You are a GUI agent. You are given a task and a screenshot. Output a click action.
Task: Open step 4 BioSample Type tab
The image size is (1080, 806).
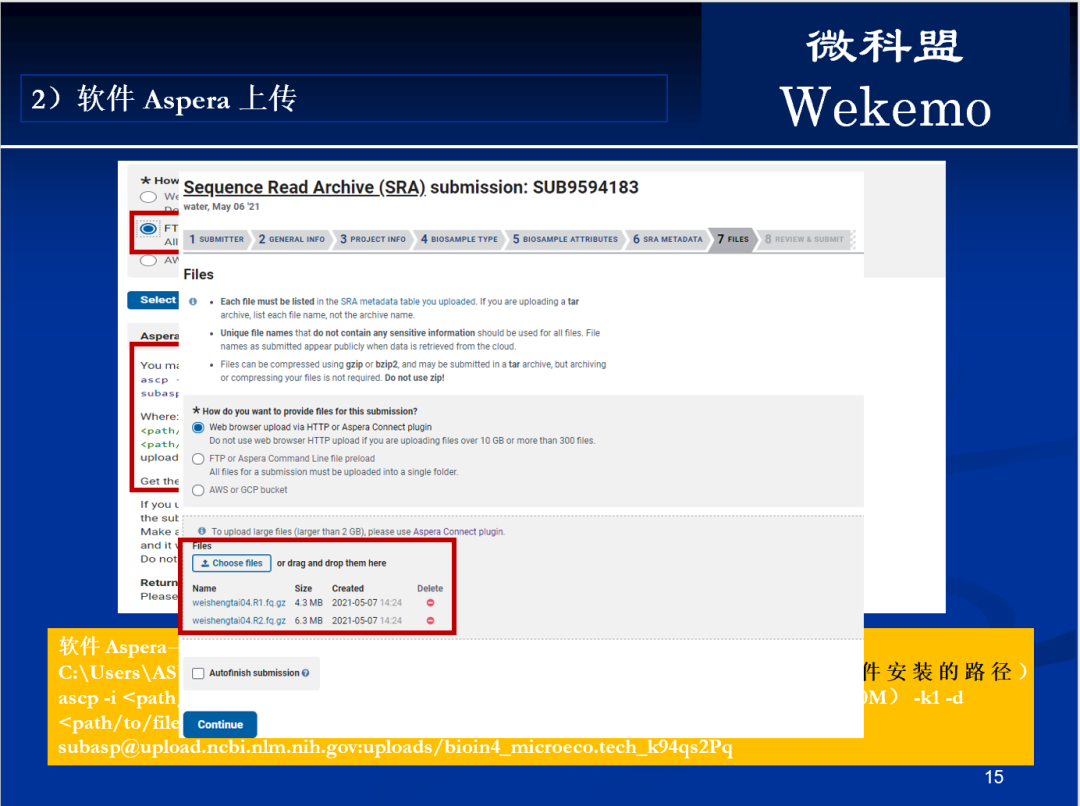(x=459, y=239)
